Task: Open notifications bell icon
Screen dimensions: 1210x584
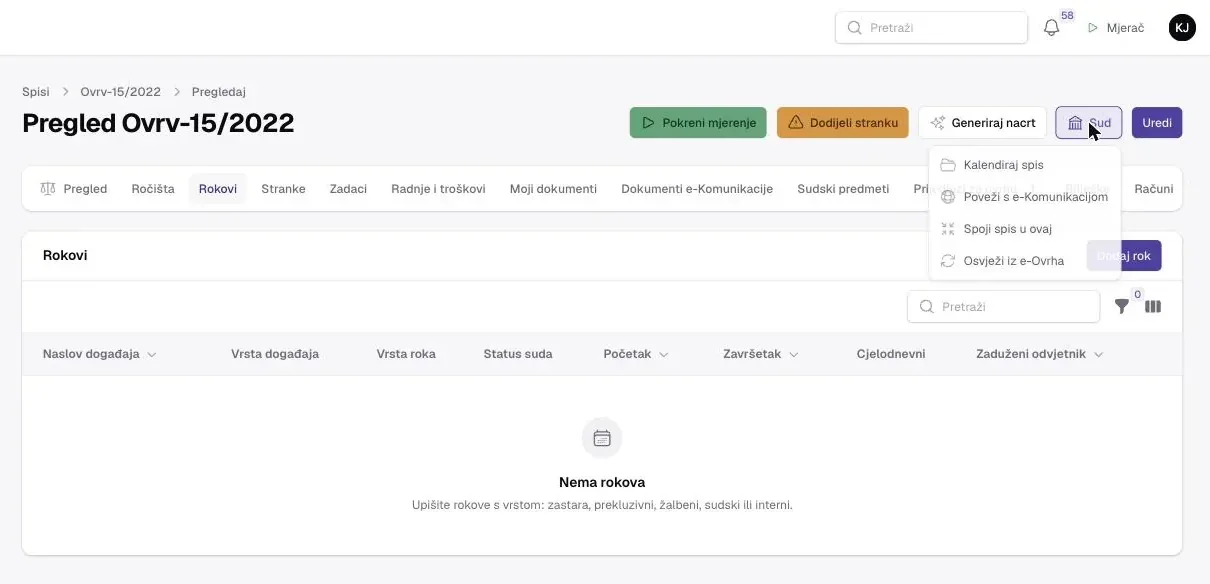Action: point(1051,28)
